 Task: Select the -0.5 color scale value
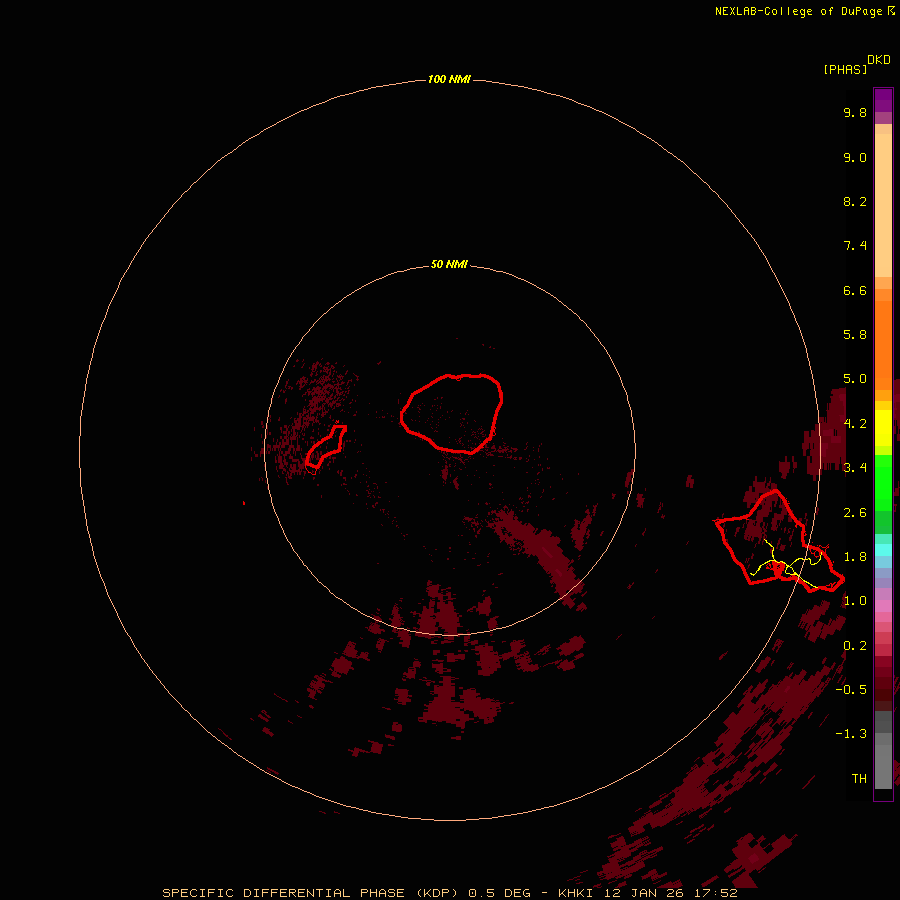point(851,689)
